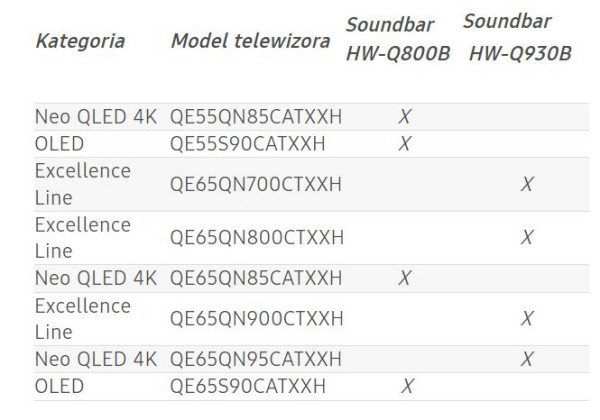Click the X mark in the QE65QN700CTXXH row

(526, 184)
